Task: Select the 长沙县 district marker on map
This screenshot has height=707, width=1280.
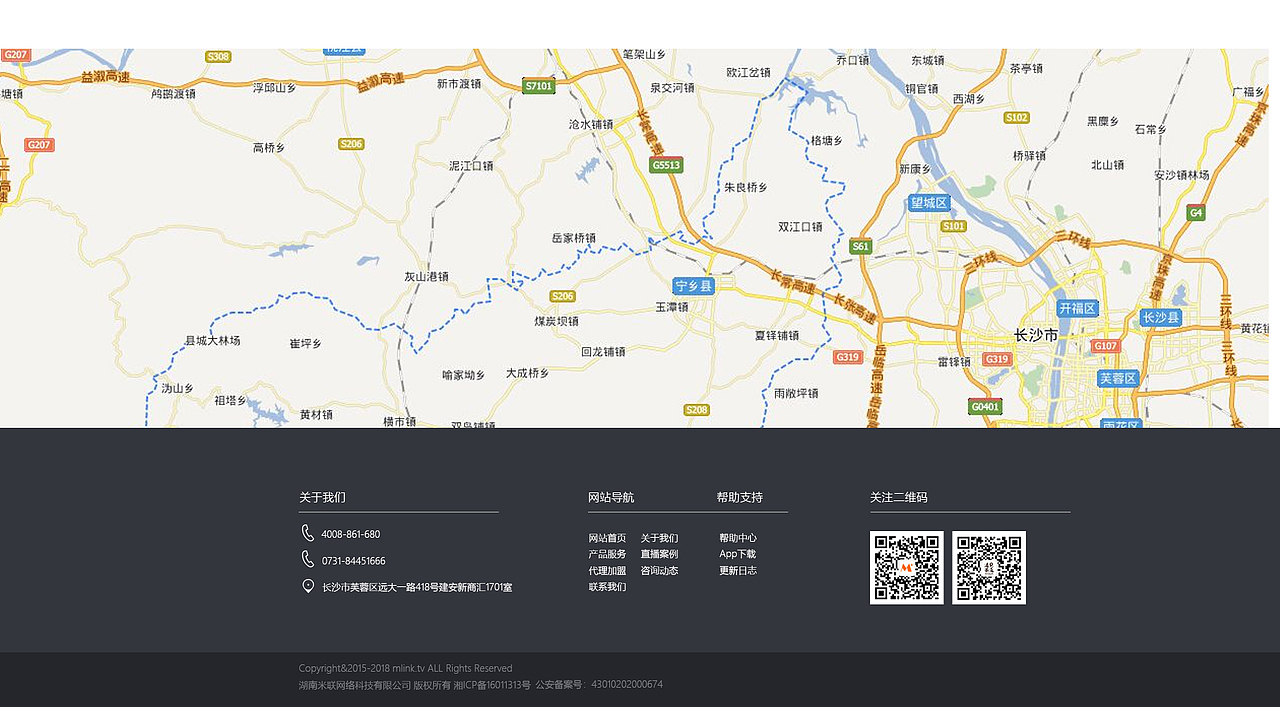Action: coord(1161,318)
